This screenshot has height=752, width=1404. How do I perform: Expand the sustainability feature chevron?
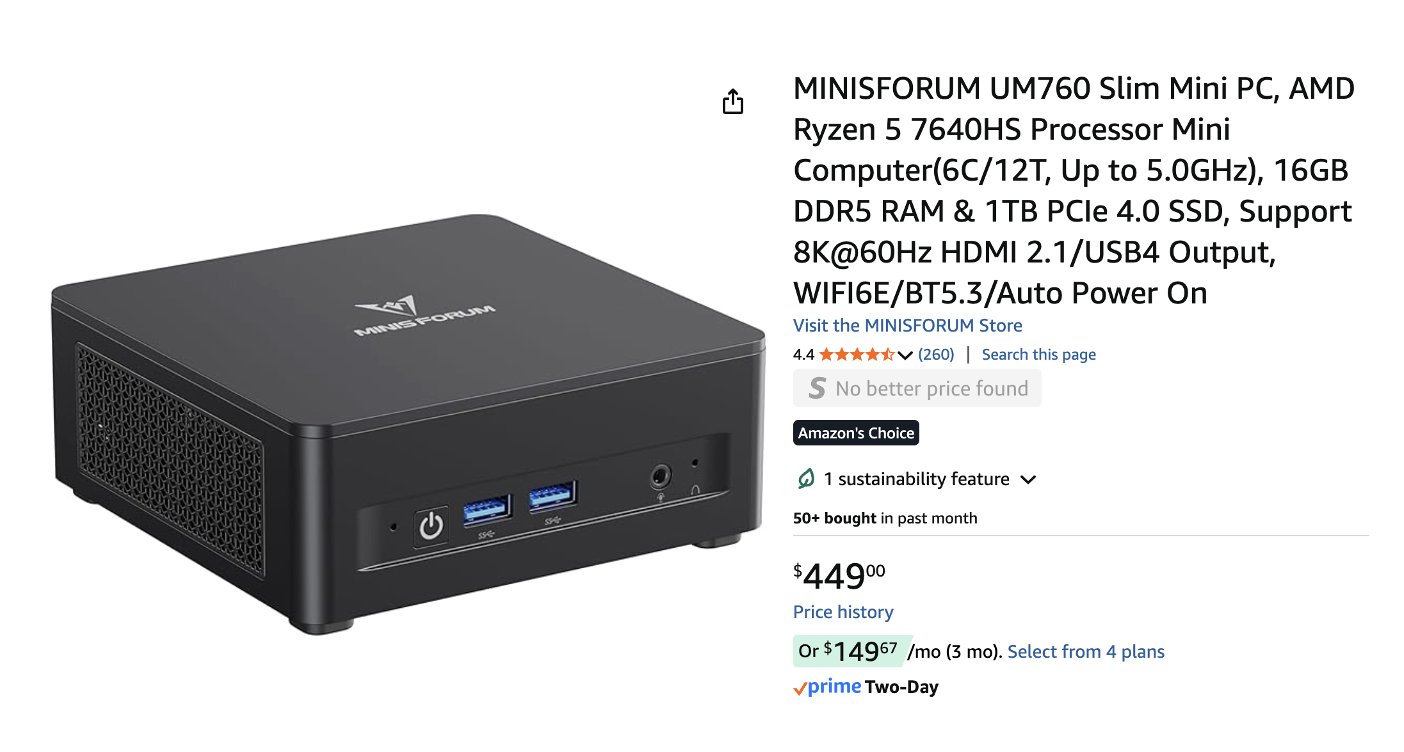pyautogui.click(x=1027, y=479)
